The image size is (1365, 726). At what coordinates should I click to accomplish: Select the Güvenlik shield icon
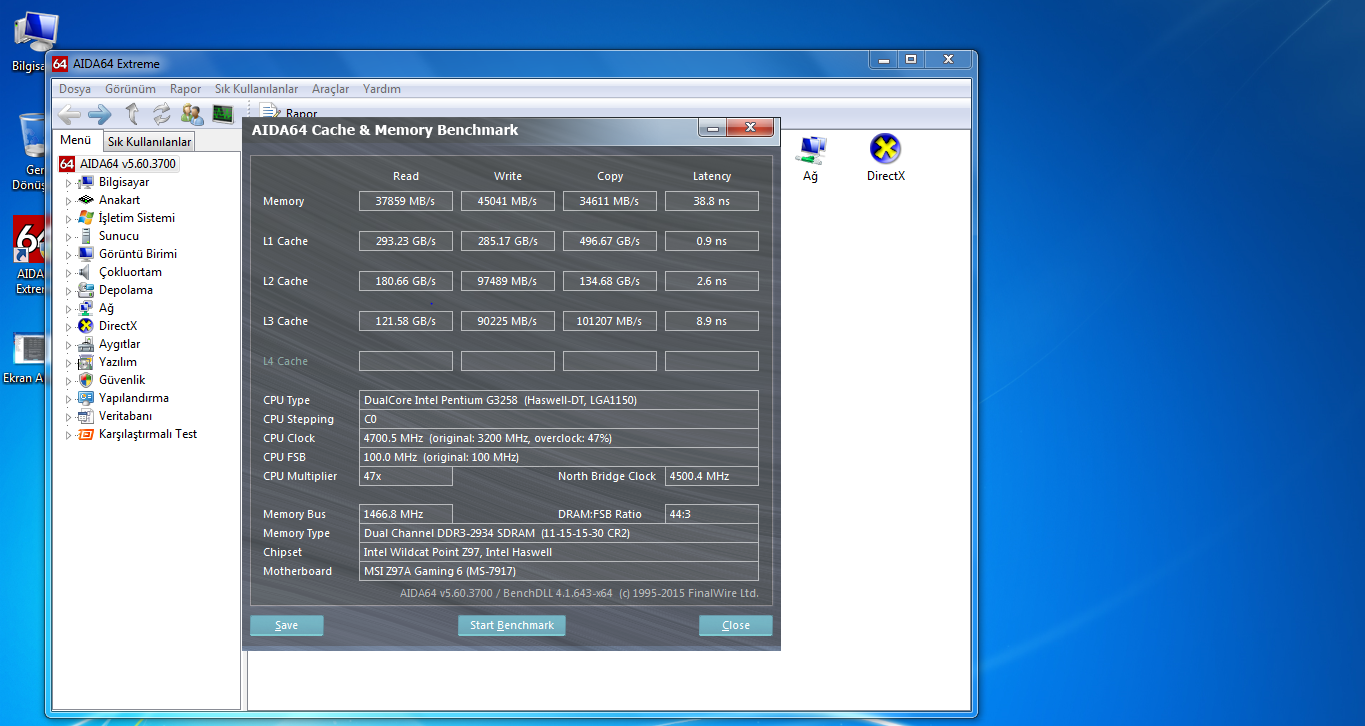pyautogui.click(x=86, y=380)
